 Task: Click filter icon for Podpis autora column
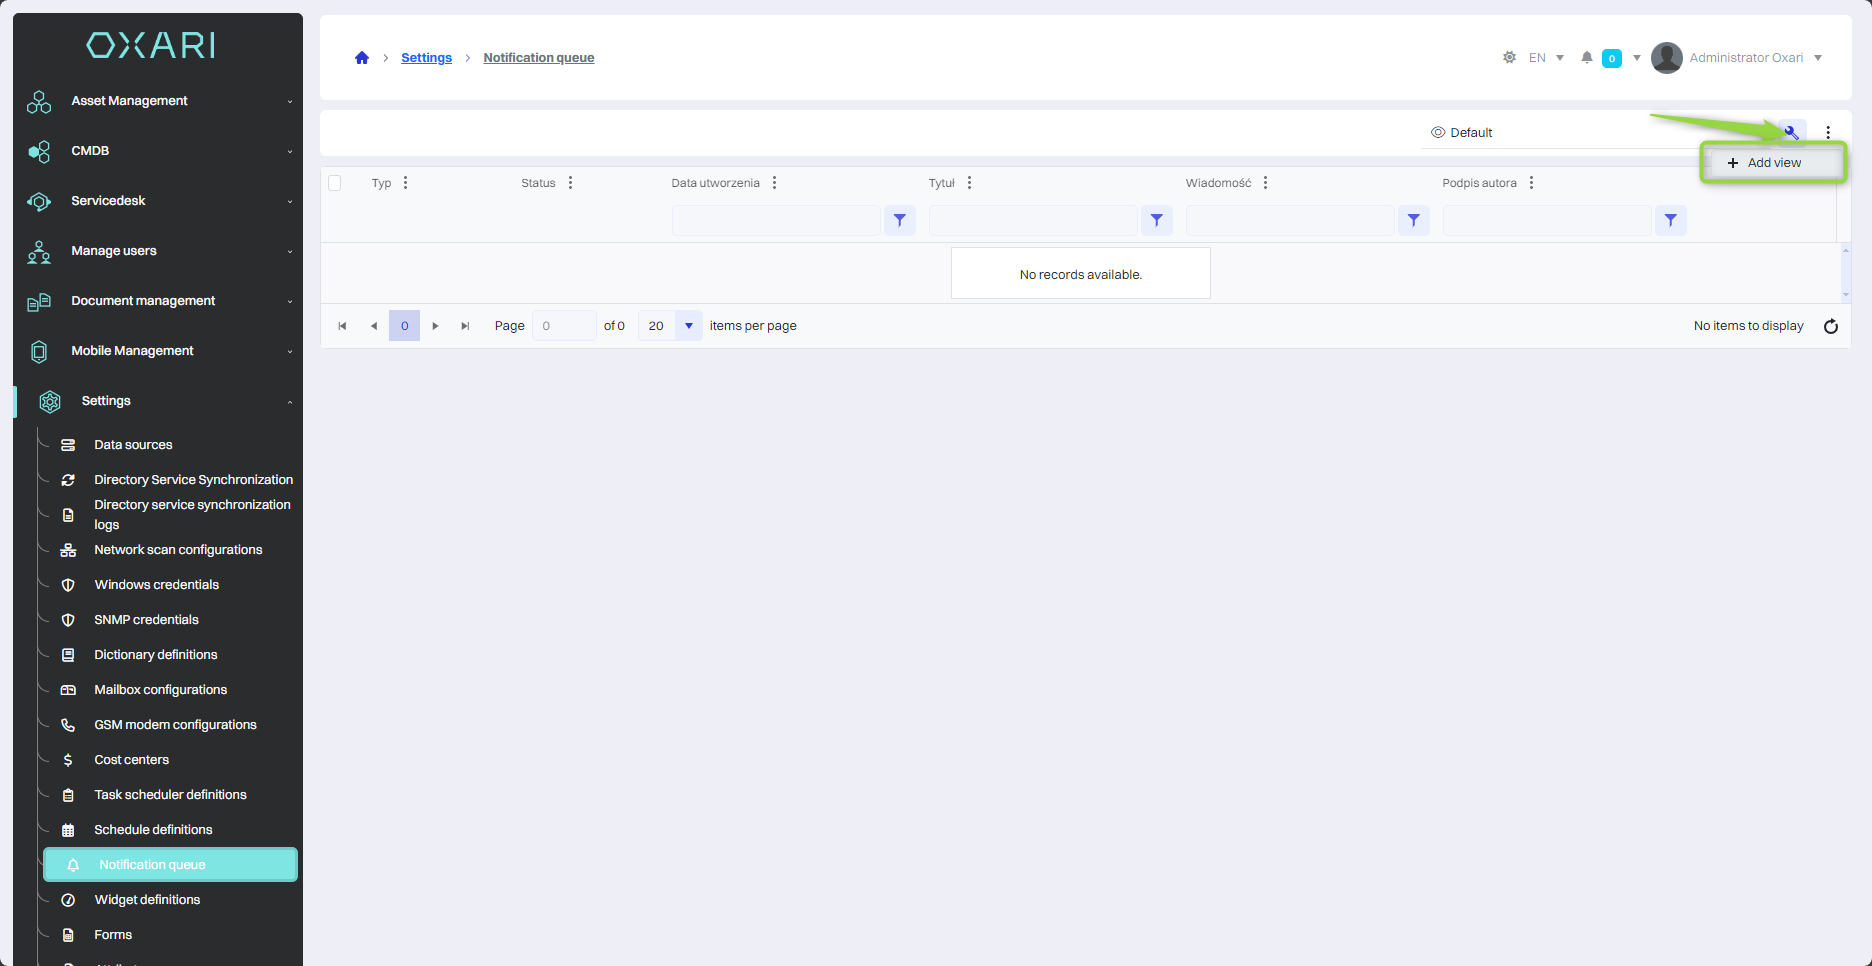[1670, 220]
